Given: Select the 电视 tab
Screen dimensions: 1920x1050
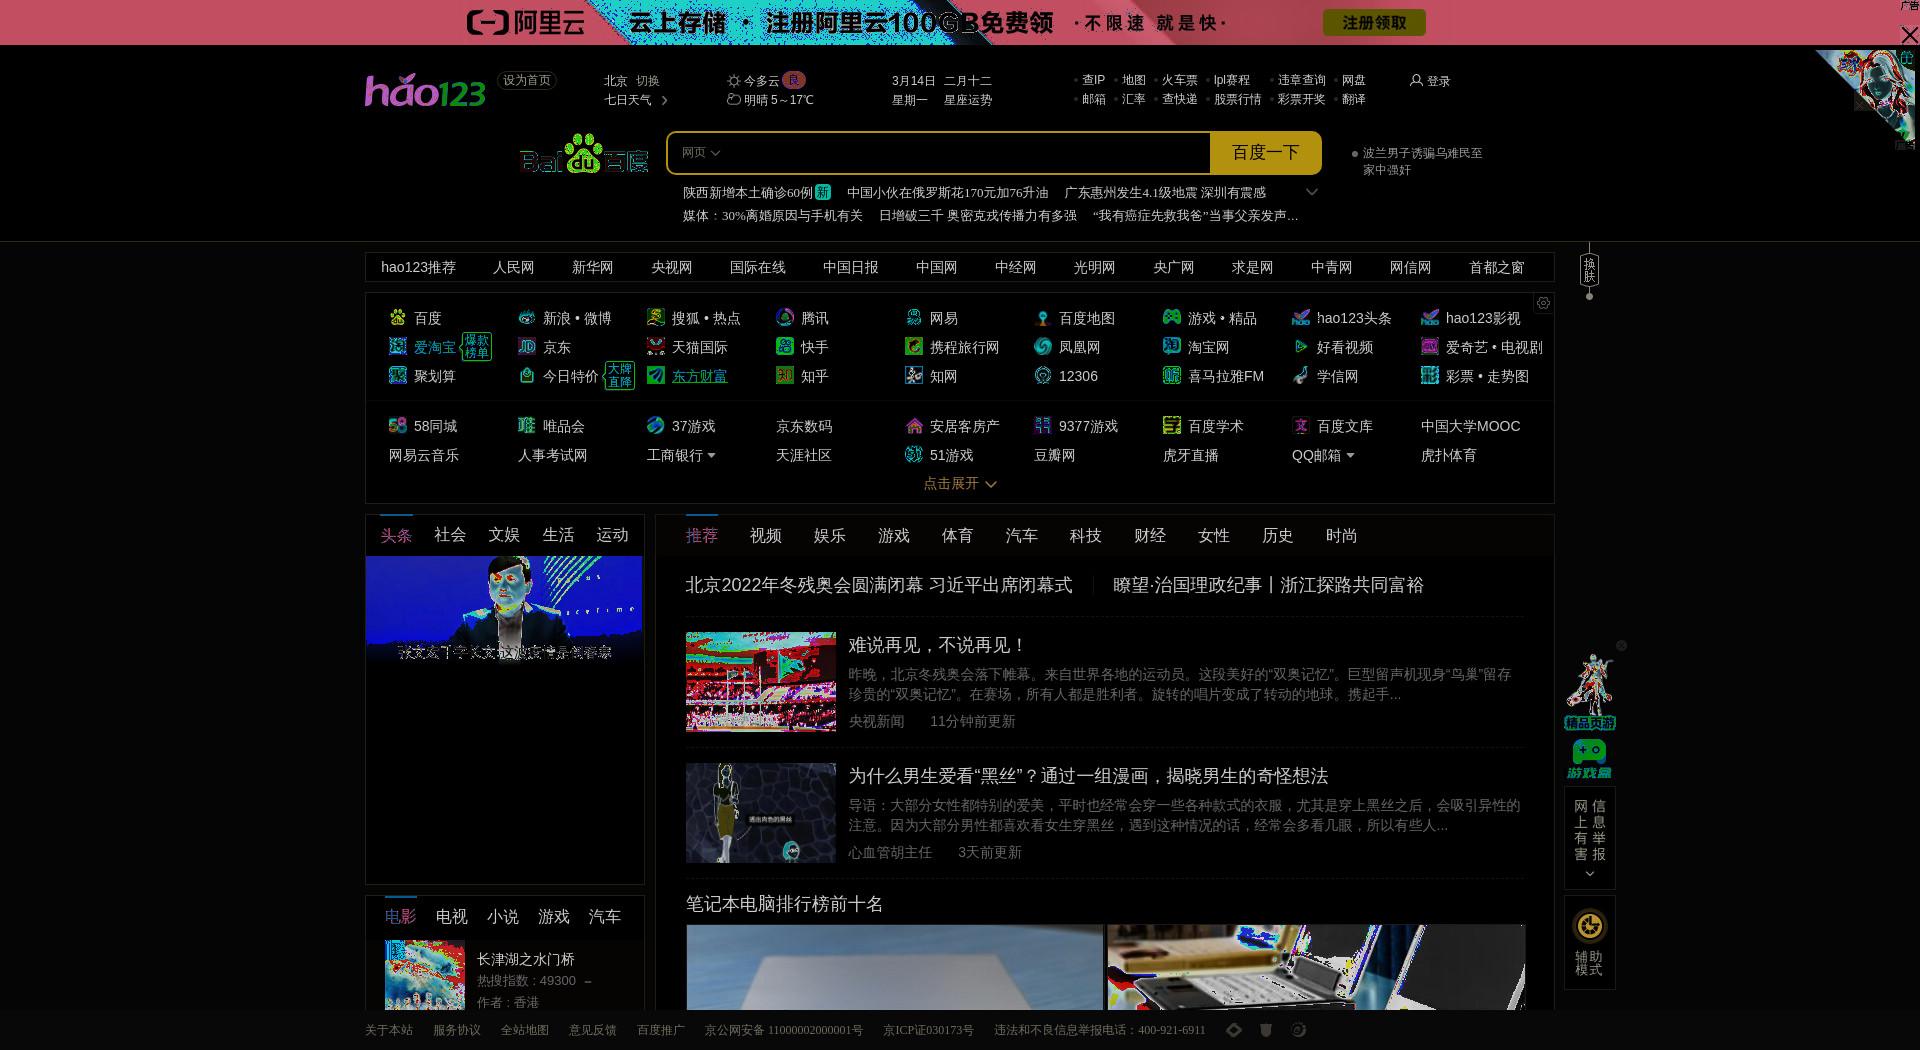Looking at the screenshot, I should point(452,917).
